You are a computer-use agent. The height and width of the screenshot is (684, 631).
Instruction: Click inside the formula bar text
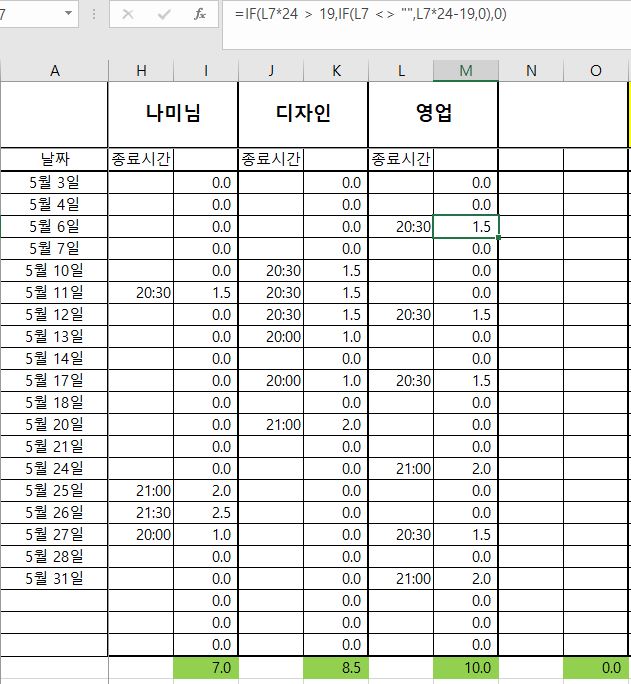[371, 14]
